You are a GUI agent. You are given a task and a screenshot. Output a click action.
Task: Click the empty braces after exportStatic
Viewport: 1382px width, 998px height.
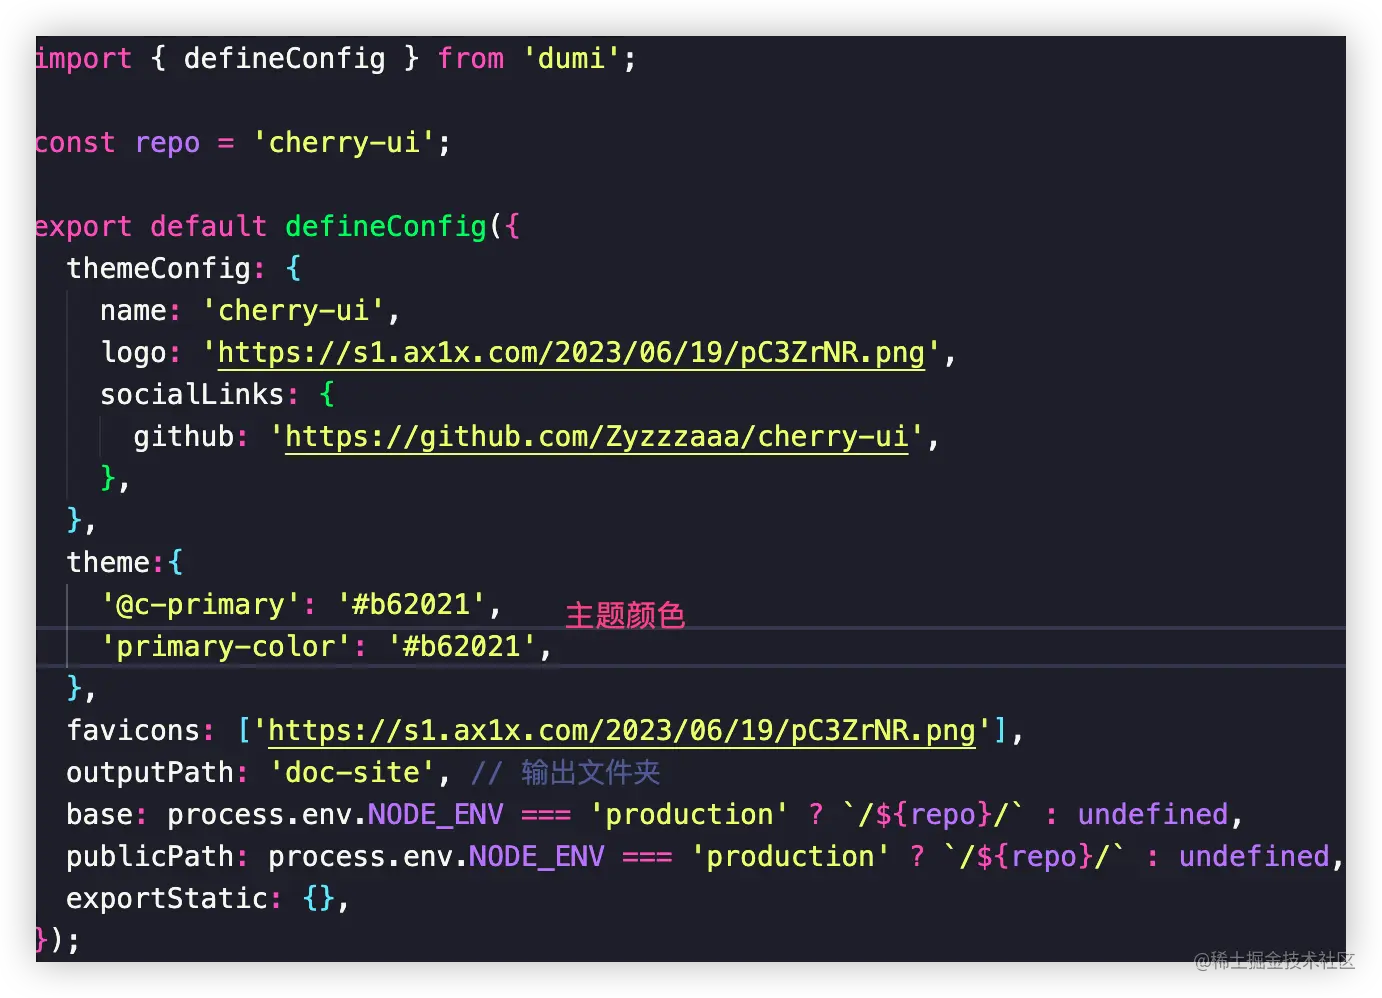(x=318, y=899)
